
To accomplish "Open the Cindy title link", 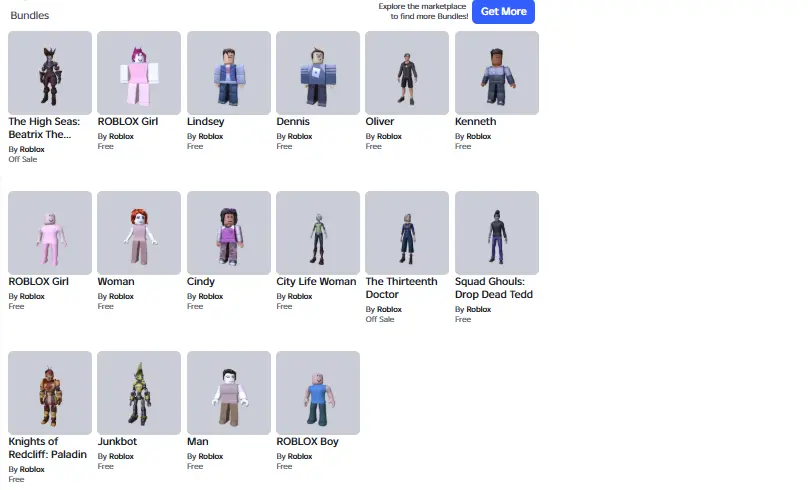I will click(x=201, y=282).
